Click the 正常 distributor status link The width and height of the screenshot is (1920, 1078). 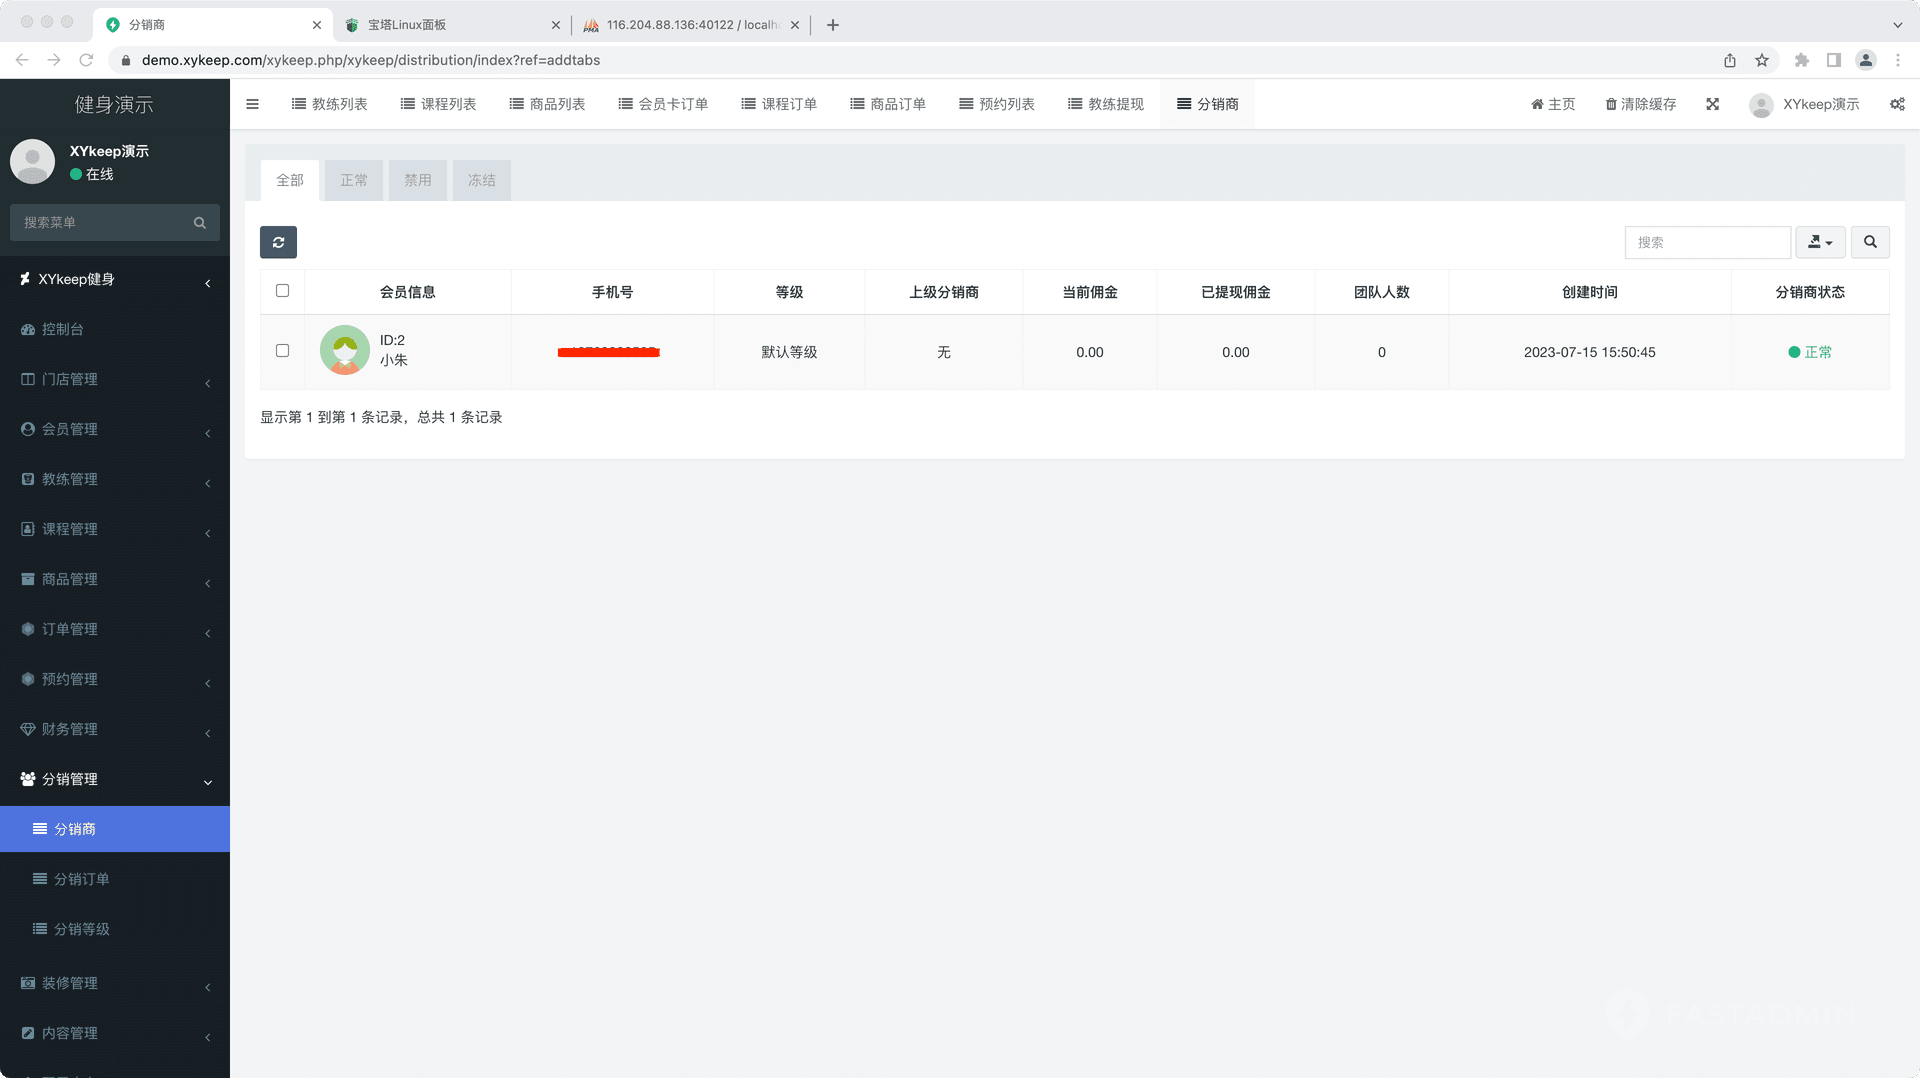tap(1817, 352)
